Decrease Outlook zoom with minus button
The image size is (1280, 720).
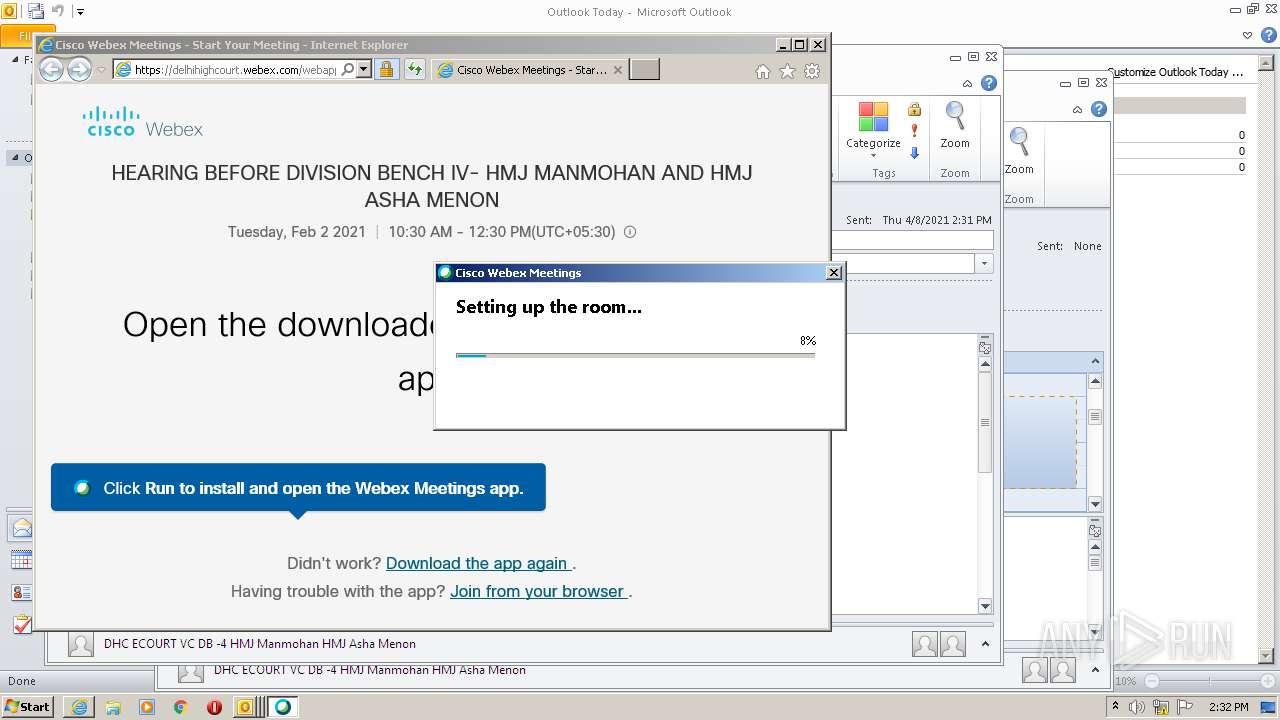[x=1152, y=681]
